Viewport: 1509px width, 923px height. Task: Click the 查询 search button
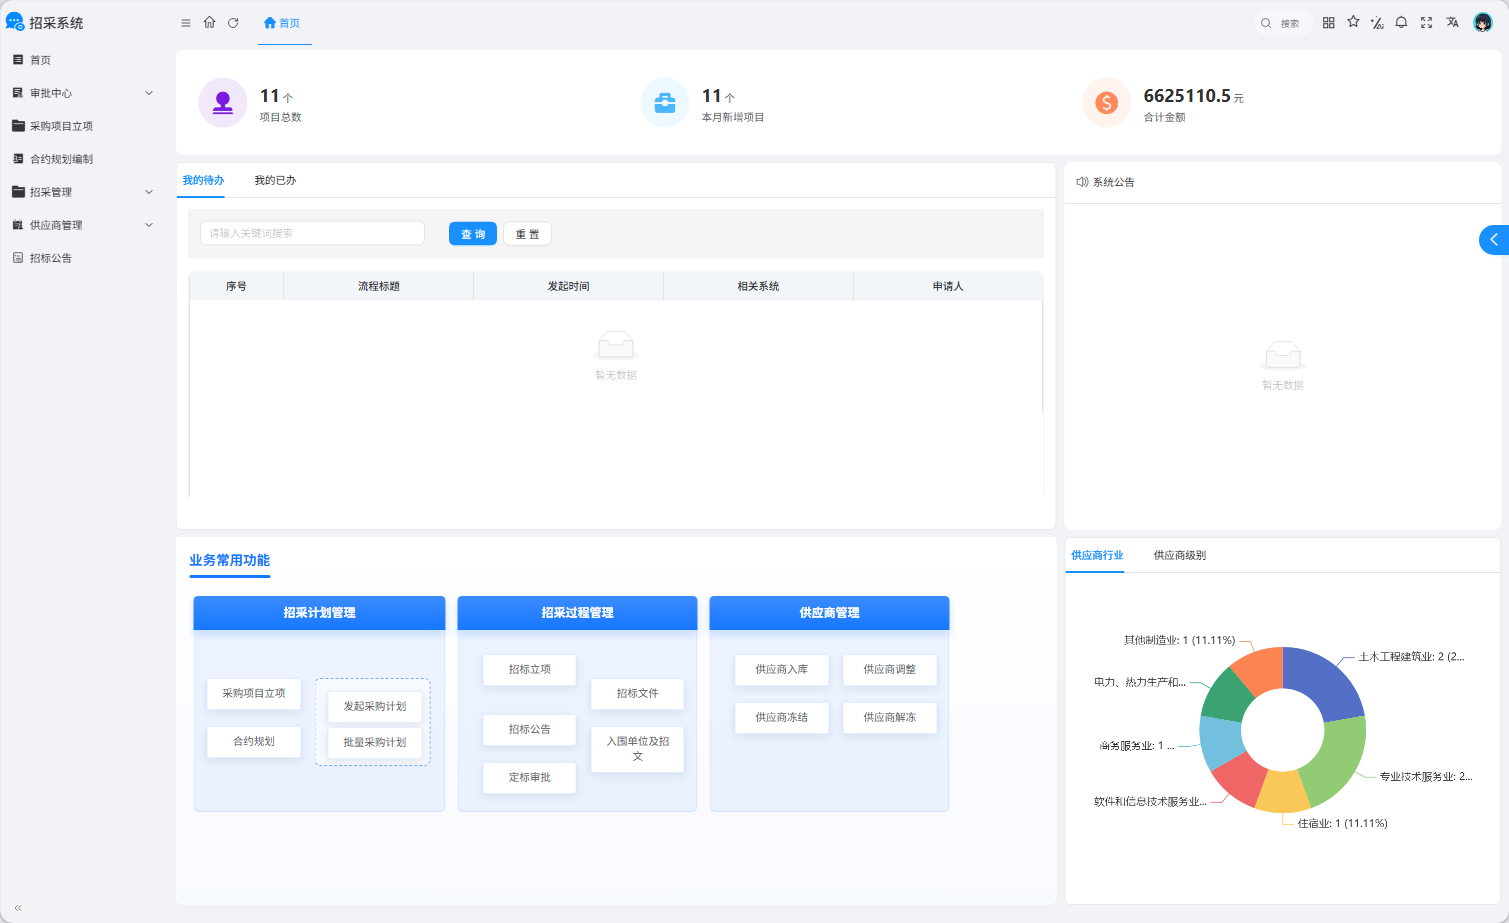click(473, 234)
